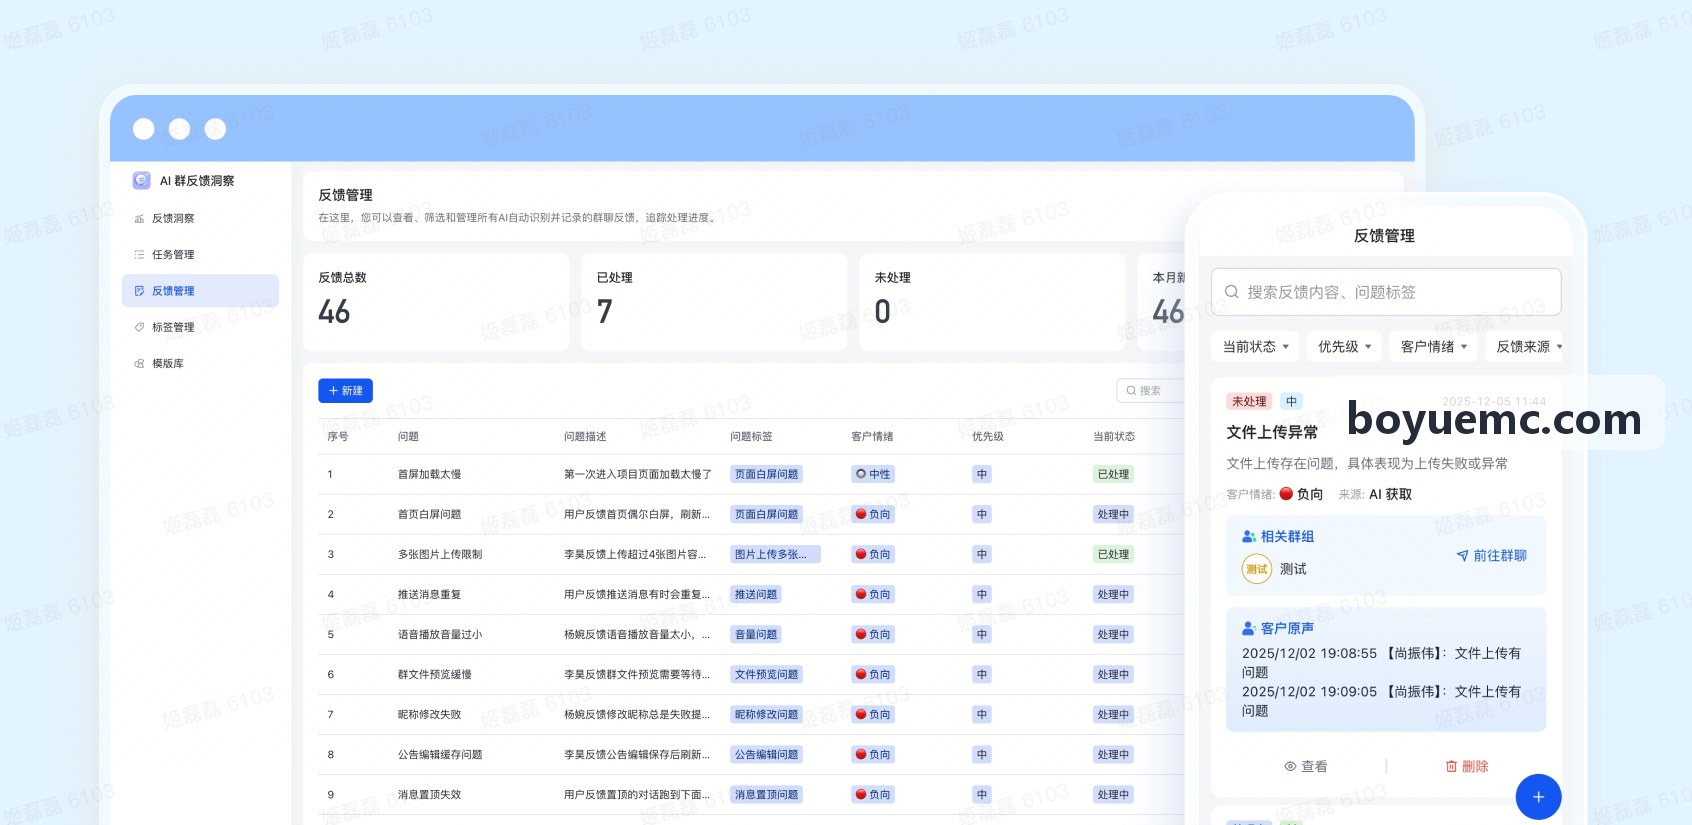Screen dimensions: 1692x825
Task: Click the mobile search field 搜索反馈内容
Action: coord(1385,292)
